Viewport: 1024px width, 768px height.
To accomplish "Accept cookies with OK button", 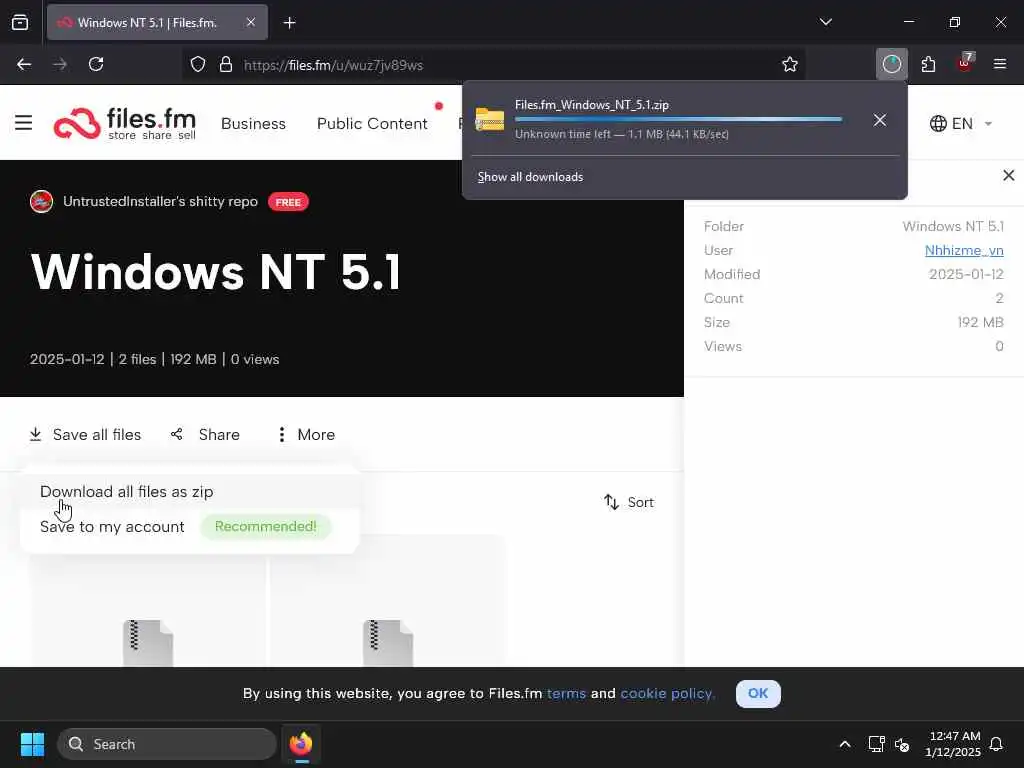I will click(758, 694).
